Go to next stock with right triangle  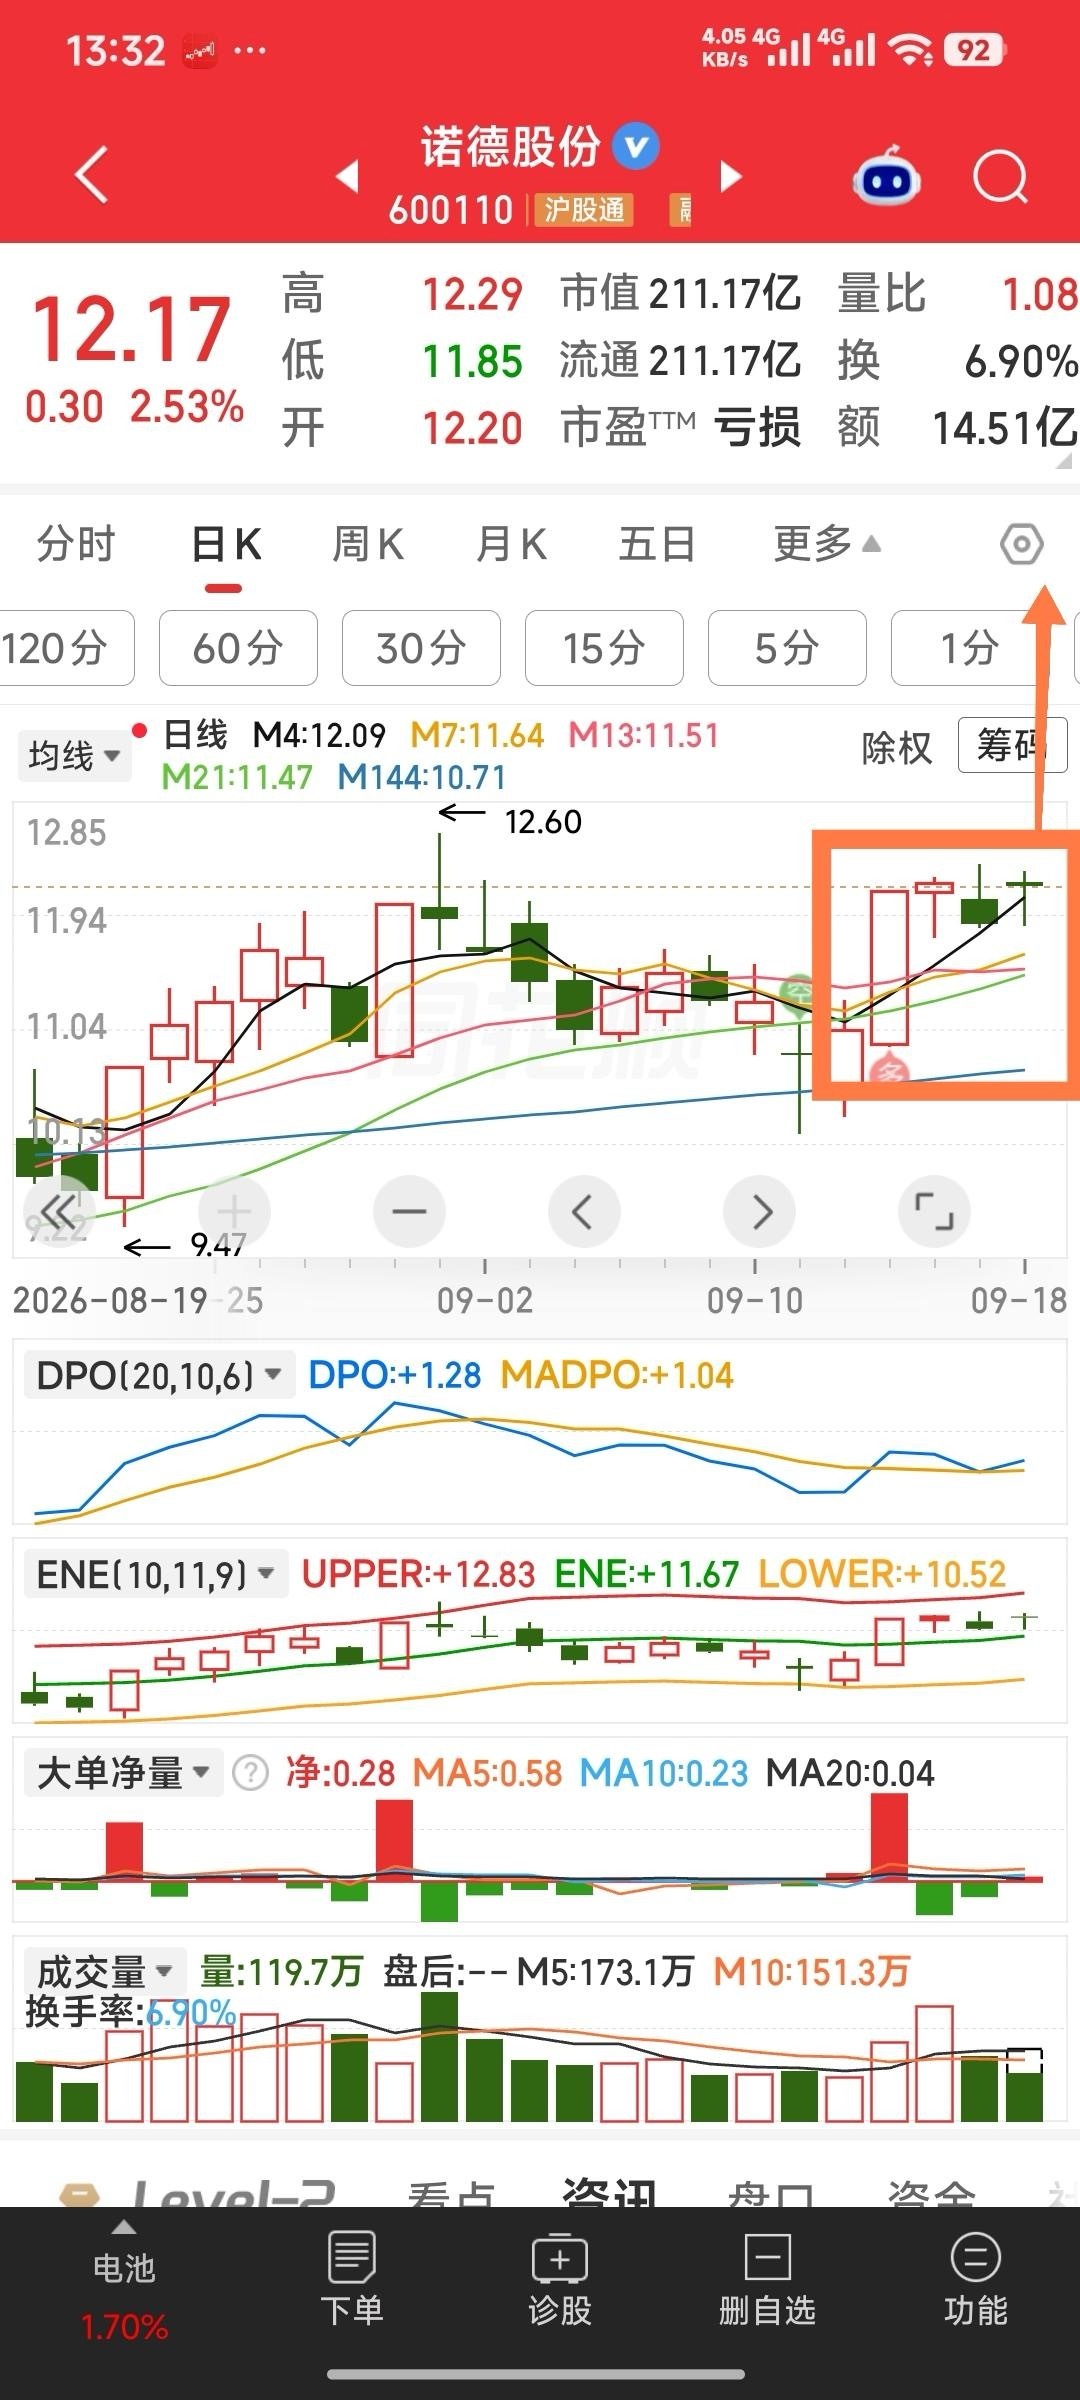point(732,177)
